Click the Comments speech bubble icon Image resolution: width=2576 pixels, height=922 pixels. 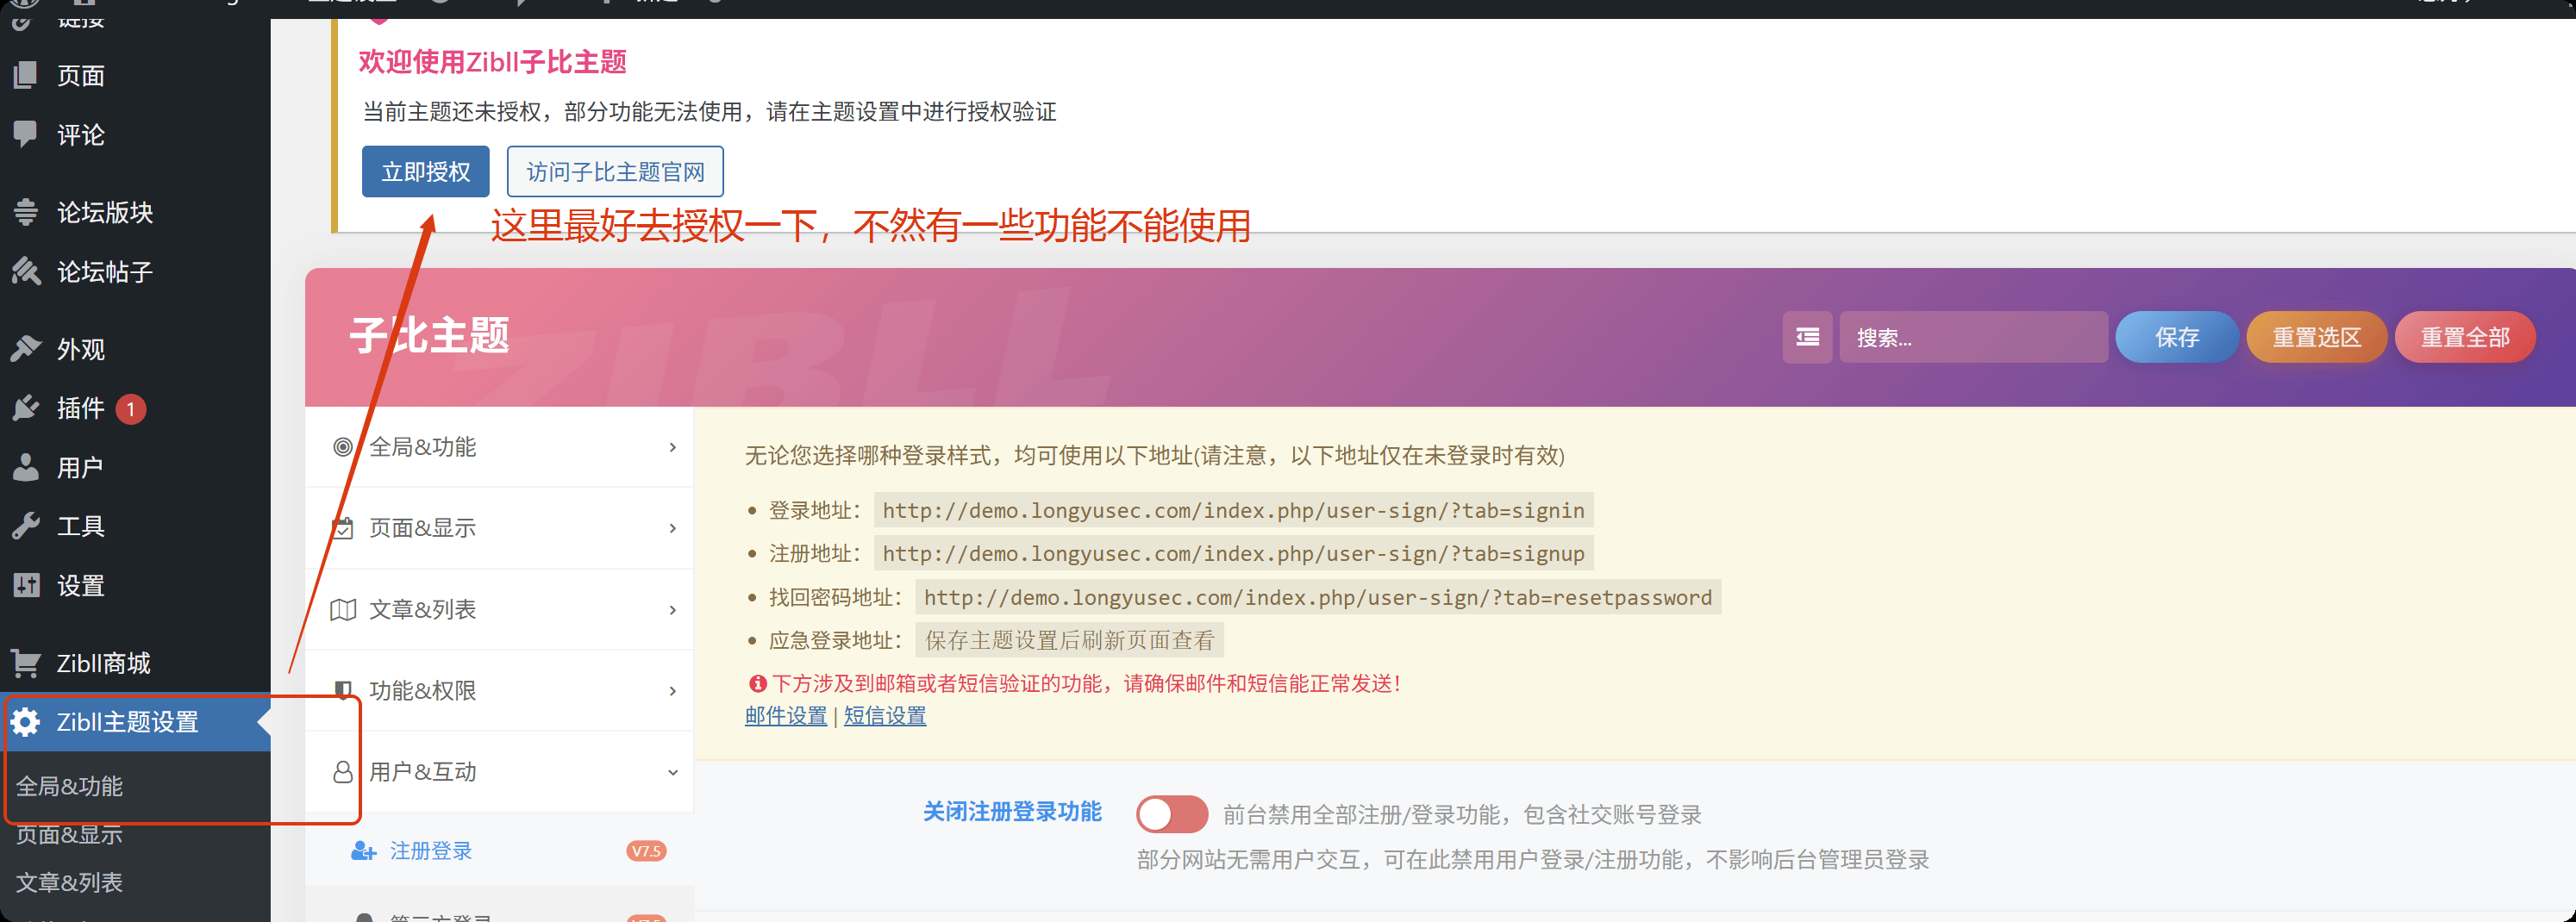click(x=26, y=134)
